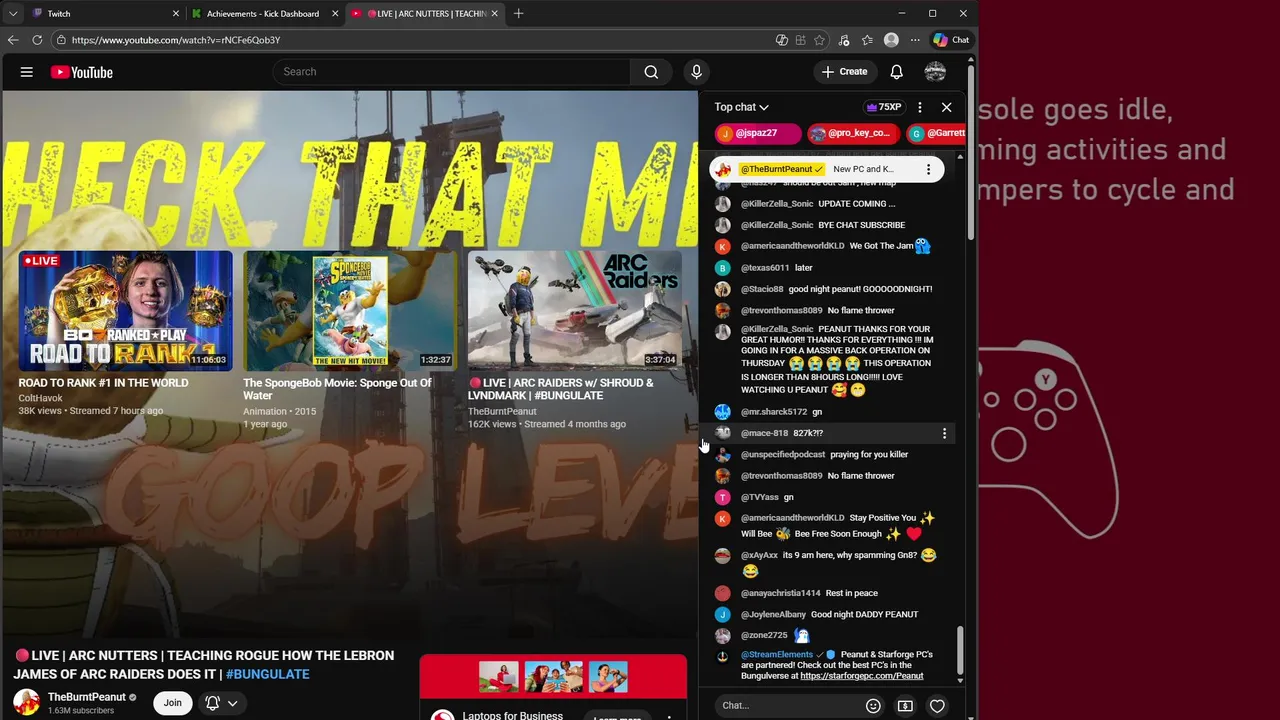Go back with browser back arrow
This screenshot has height=720, width=1280.
tap(13, 40)
